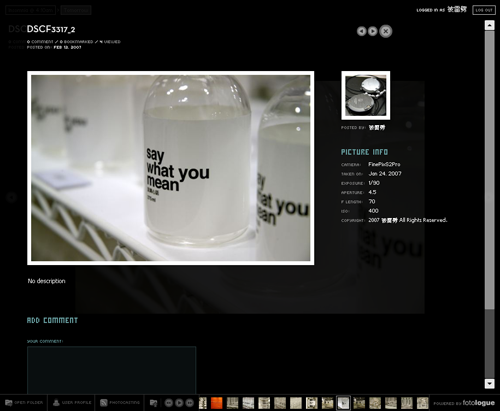Click the 'Tomorrow' breadcrumb tab
This screenshot has width=500, height=411.
76,10
